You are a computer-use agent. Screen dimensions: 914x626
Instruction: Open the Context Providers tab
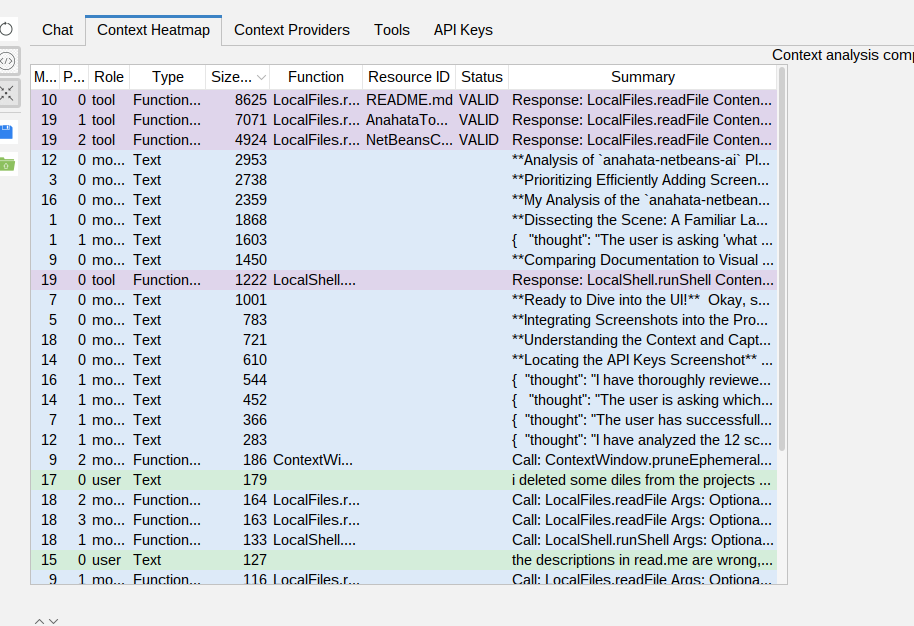click(292, 30)
